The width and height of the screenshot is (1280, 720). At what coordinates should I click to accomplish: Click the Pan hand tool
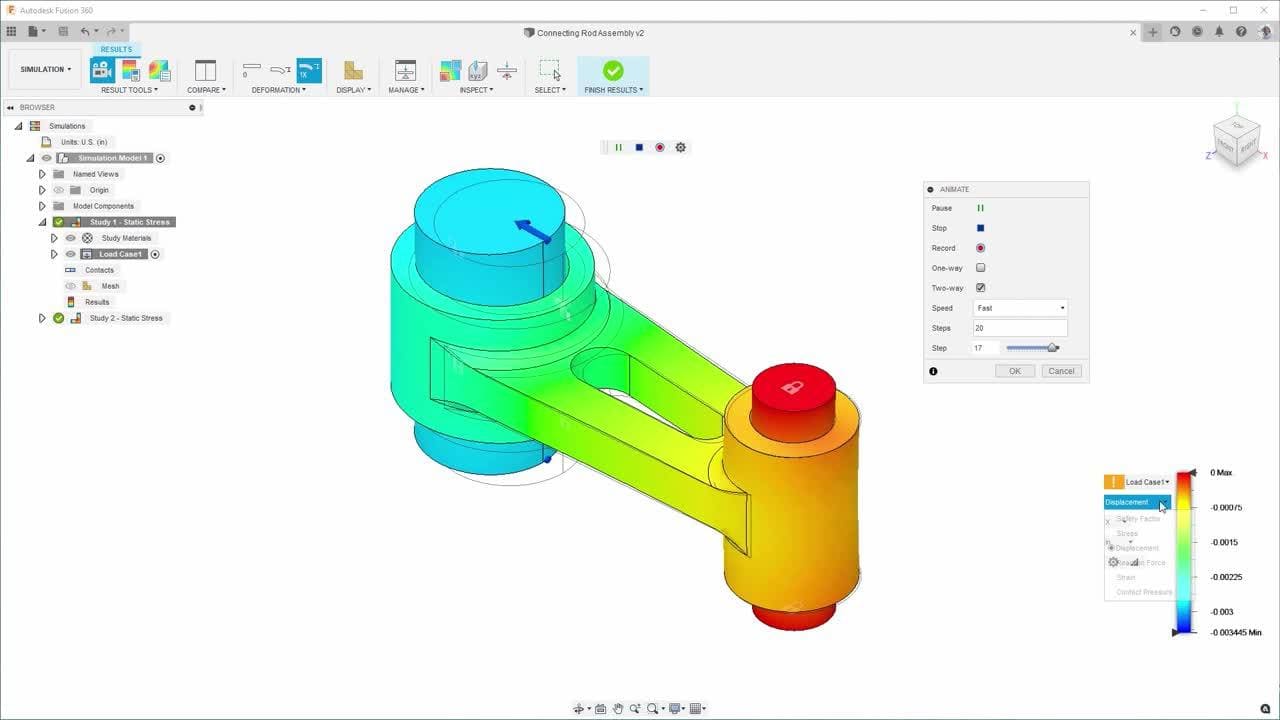(618, 709)
